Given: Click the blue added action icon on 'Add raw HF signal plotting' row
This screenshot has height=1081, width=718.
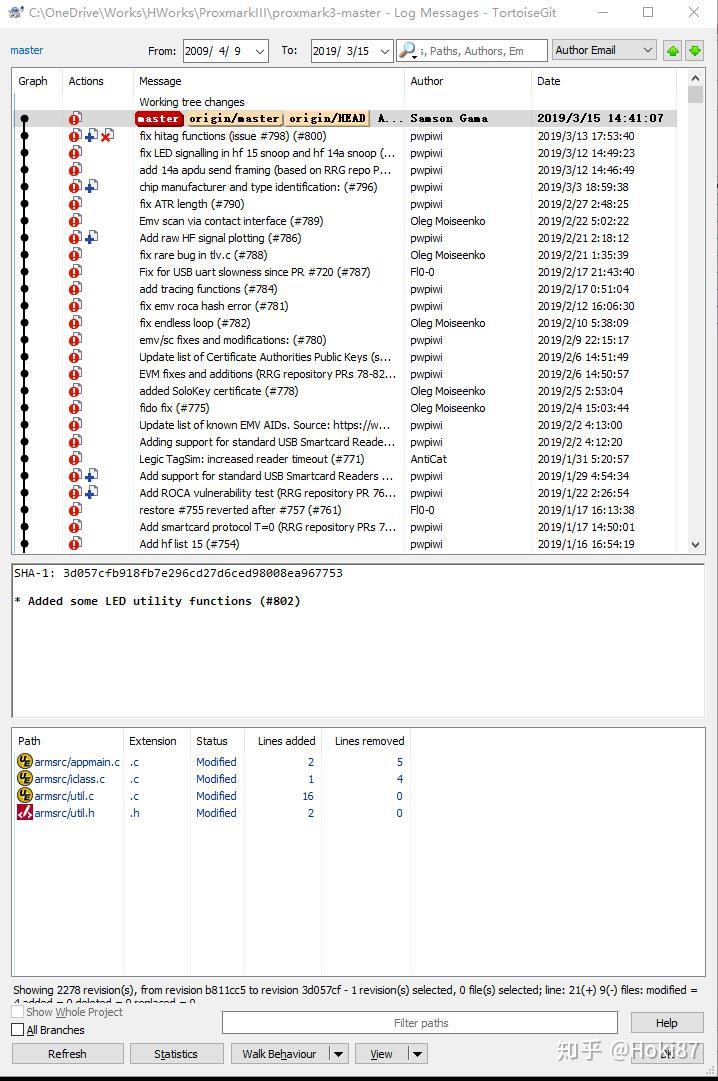Looking at the screenshot, I should [91, 238].
